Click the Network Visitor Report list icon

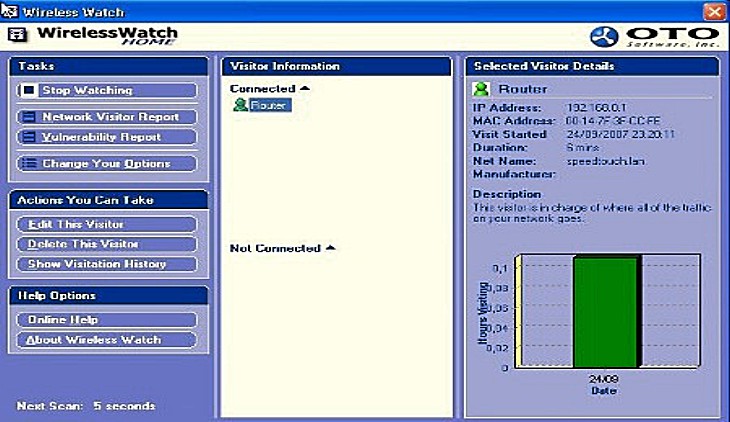click(x=29, y=116)
